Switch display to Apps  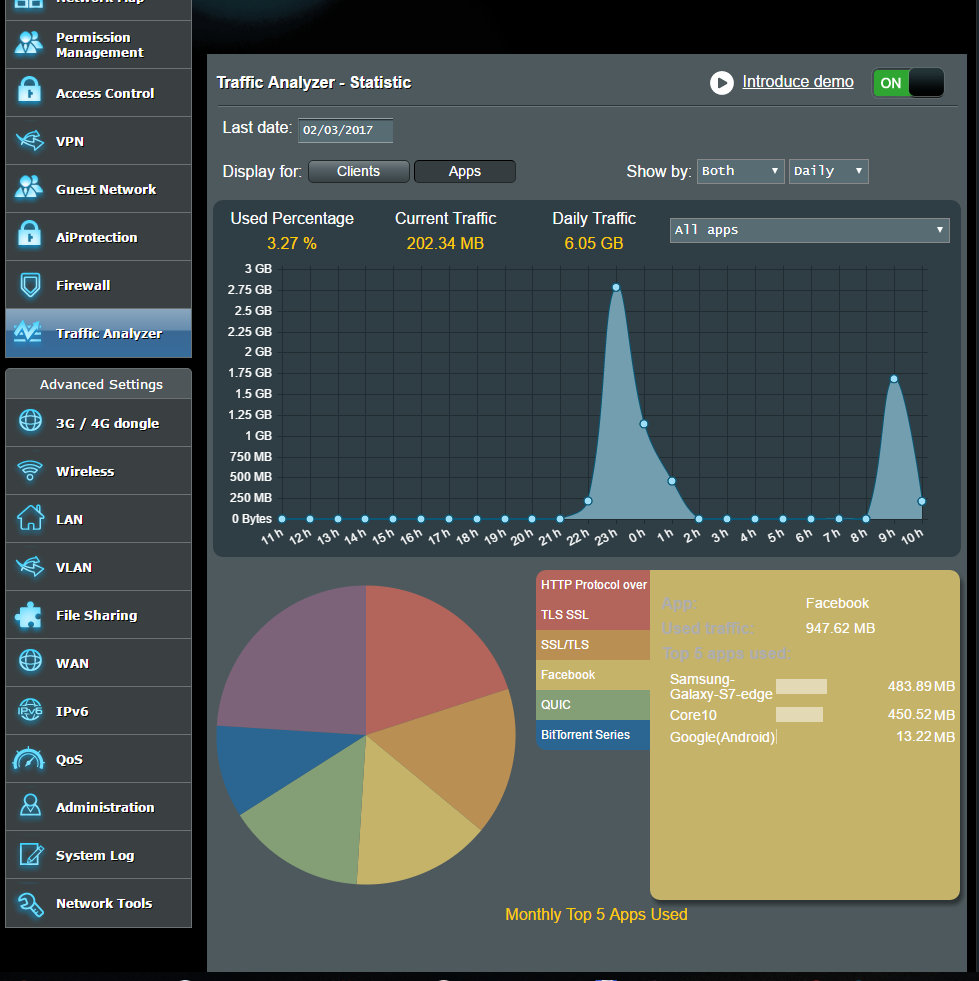click(465, 171)
